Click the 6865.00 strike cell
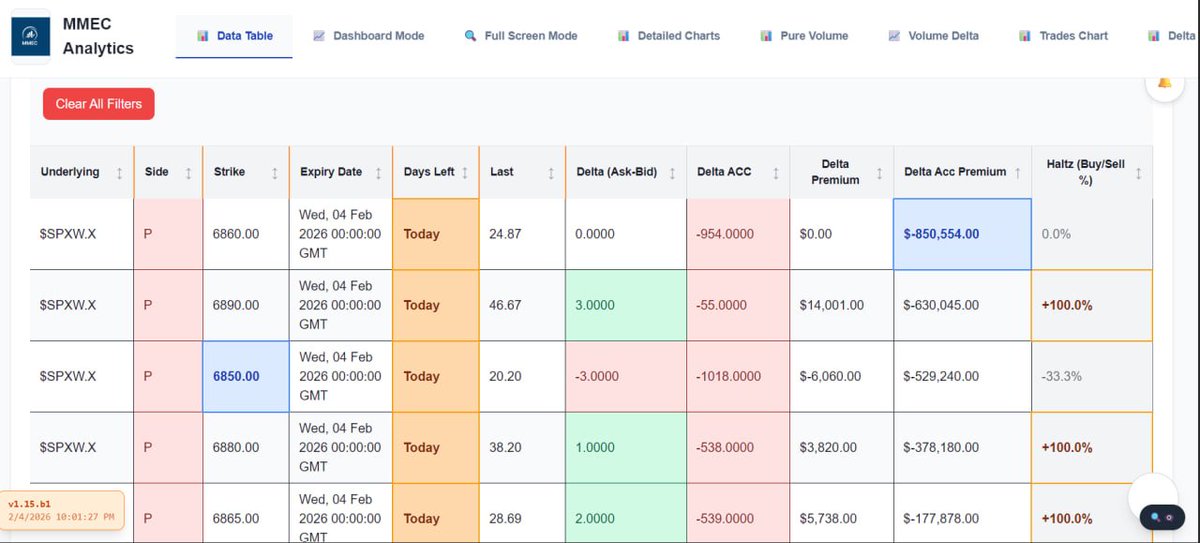This screenshot has height=543, width=1200. [x=246, y=513]
